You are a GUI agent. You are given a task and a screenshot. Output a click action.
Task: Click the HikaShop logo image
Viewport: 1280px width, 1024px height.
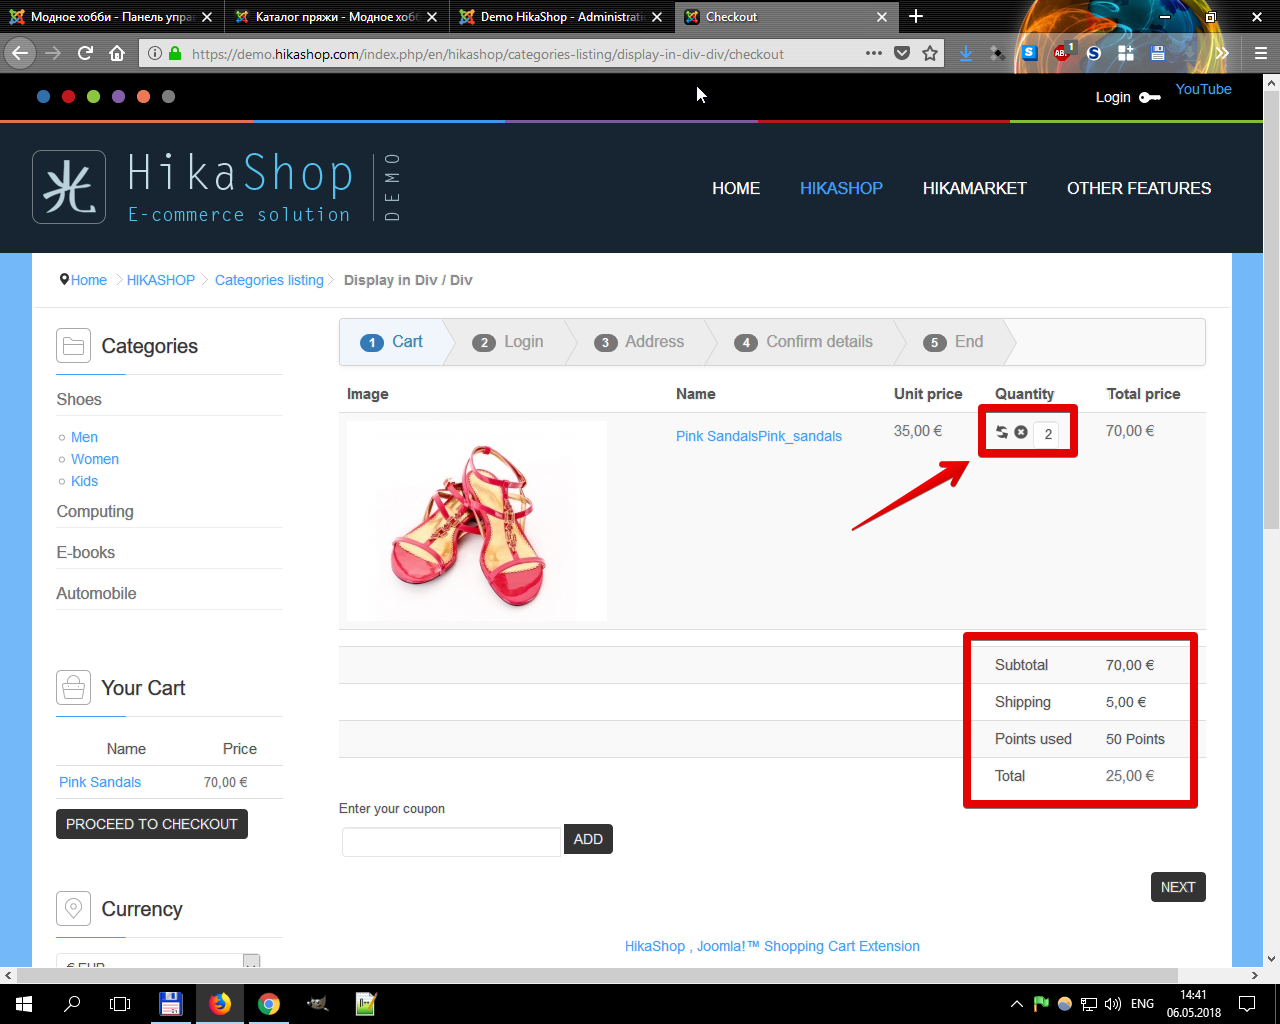pos(217,187)
